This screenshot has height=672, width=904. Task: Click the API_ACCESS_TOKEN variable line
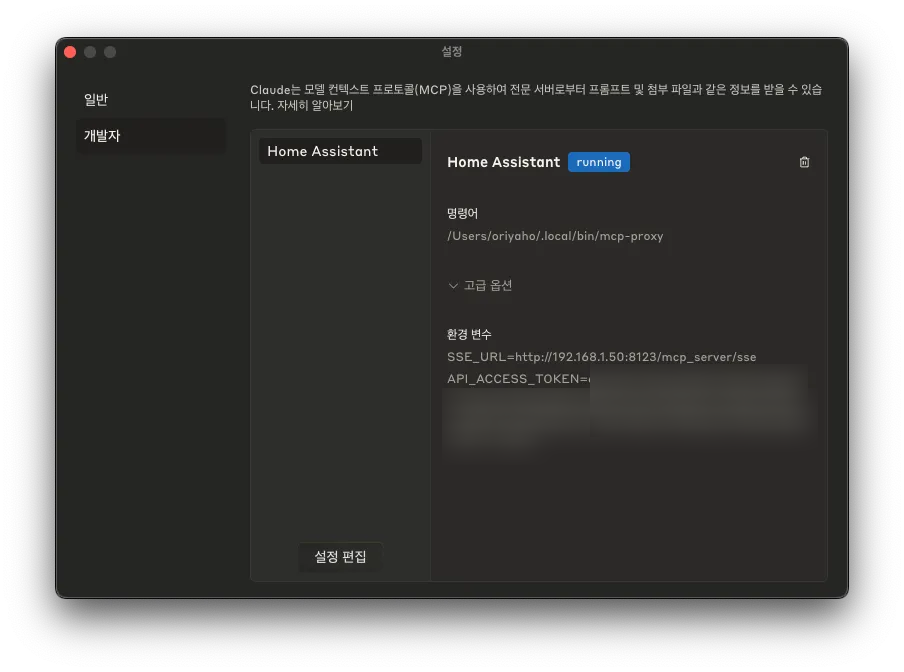pyautogui.click(x=518, y=379)
